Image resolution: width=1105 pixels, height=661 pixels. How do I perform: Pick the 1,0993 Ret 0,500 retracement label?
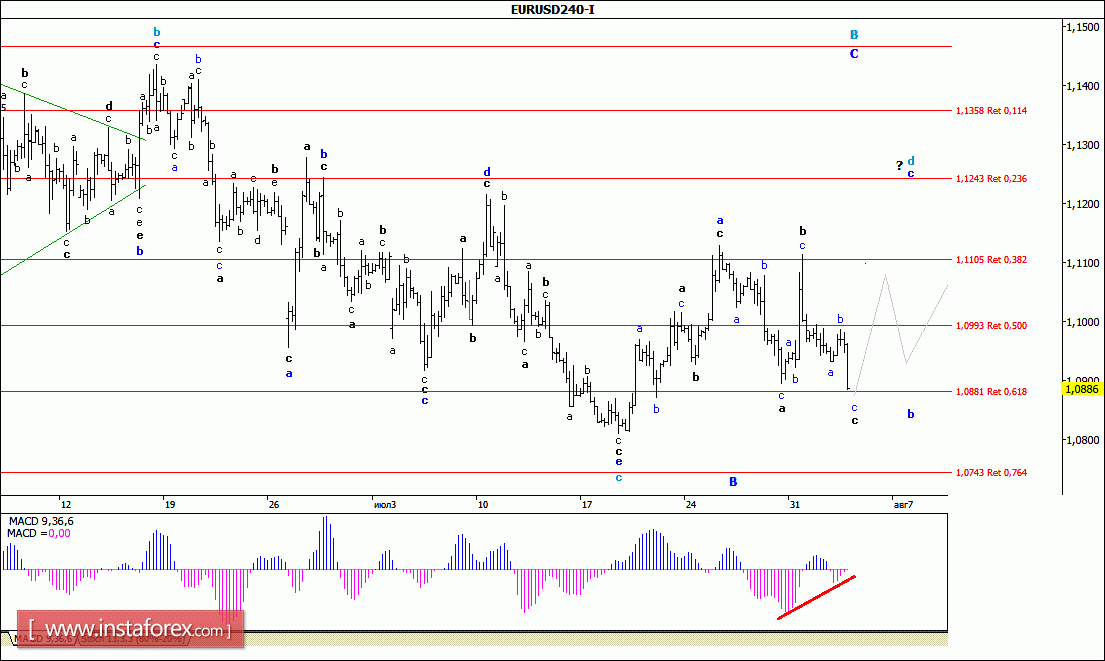click(991, 325)
